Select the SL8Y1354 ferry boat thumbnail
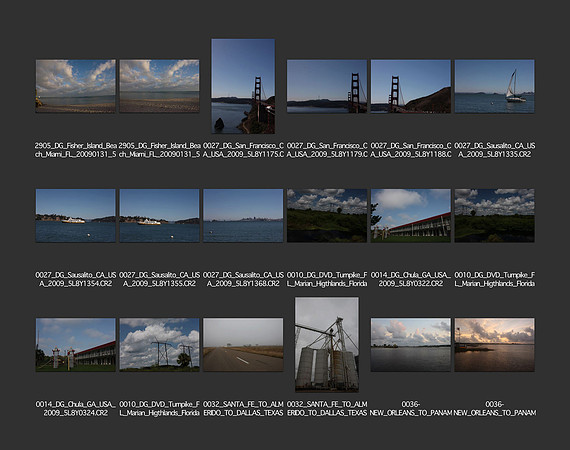Image resolution: width=570 pixels, height=450 pixels. (x=76, y=216)
